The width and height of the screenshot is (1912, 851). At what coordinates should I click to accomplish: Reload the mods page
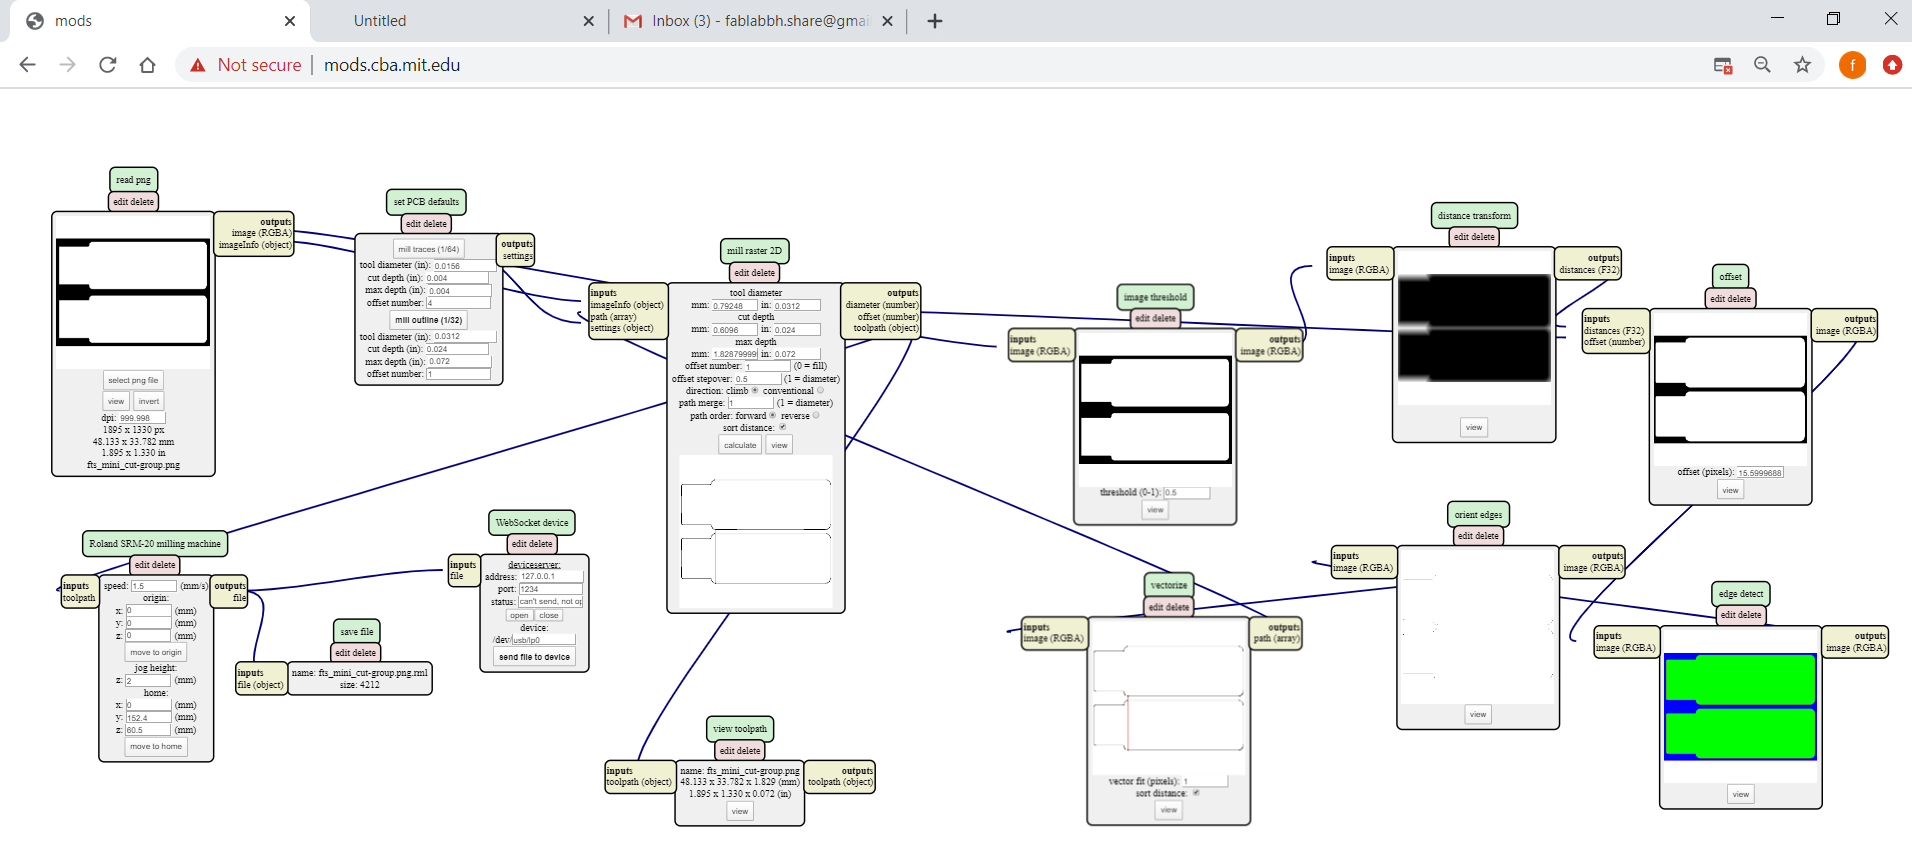coord(108,65)
